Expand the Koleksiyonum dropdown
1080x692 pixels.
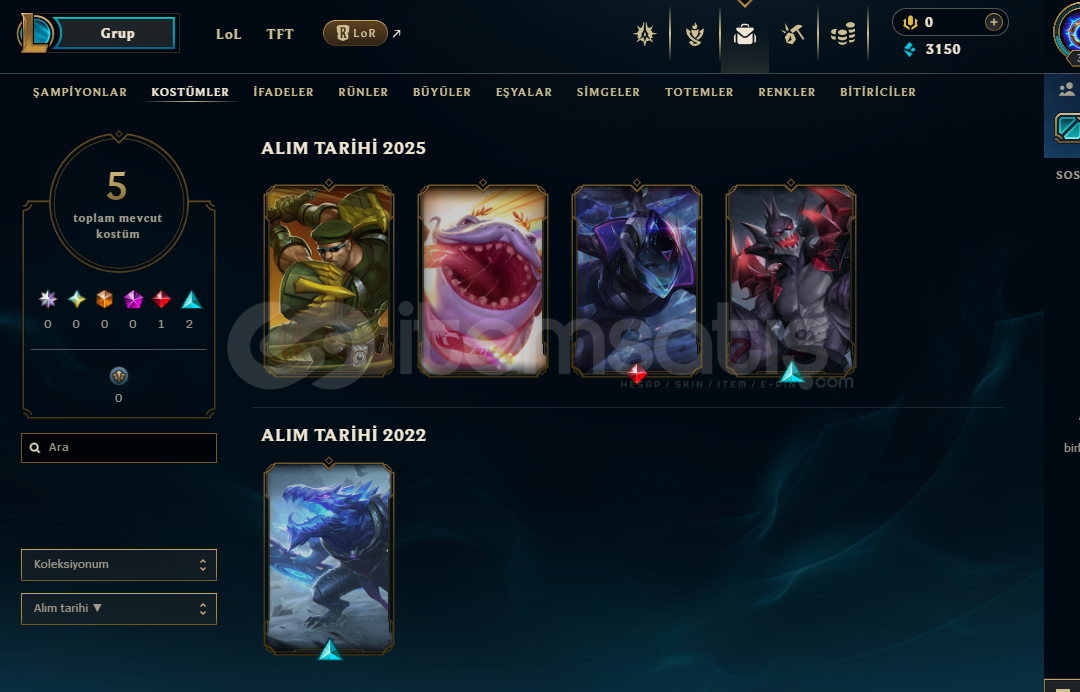point(119,565)
